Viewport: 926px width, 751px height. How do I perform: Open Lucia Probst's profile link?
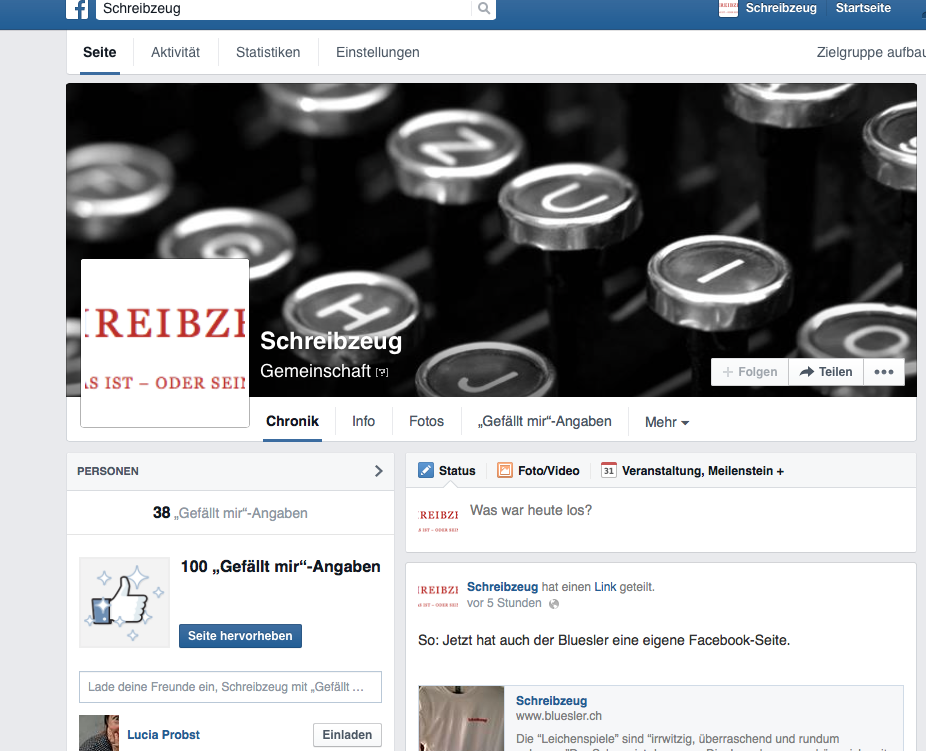pos(164,734)
